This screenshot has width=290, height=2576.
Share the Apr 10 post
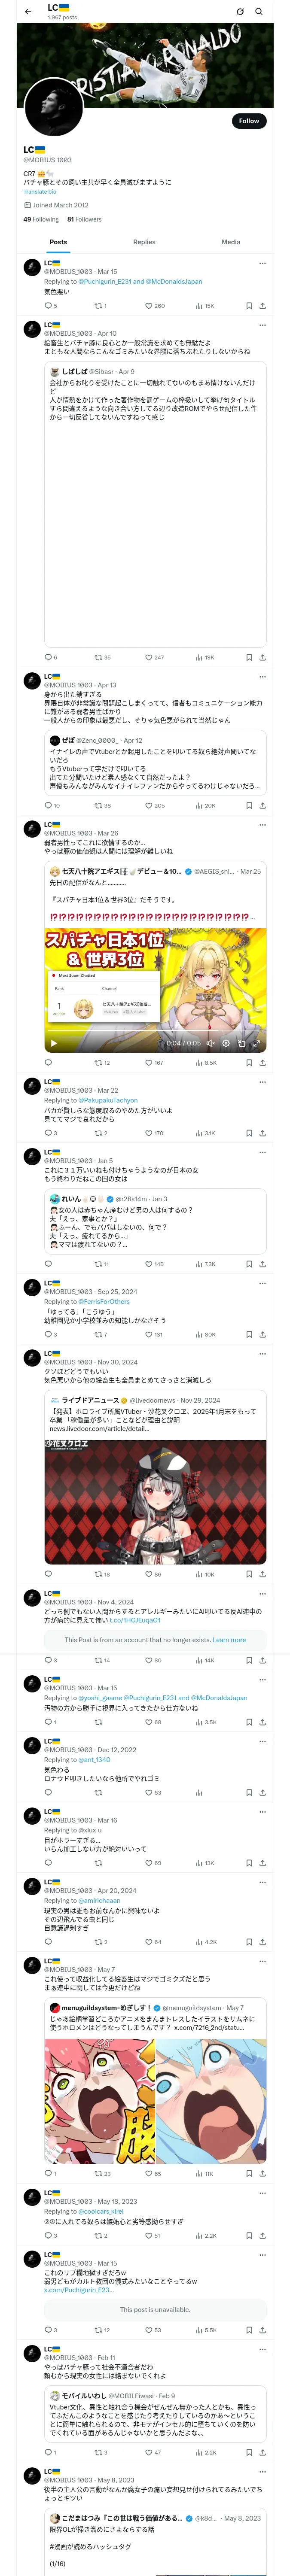[262, 658]
